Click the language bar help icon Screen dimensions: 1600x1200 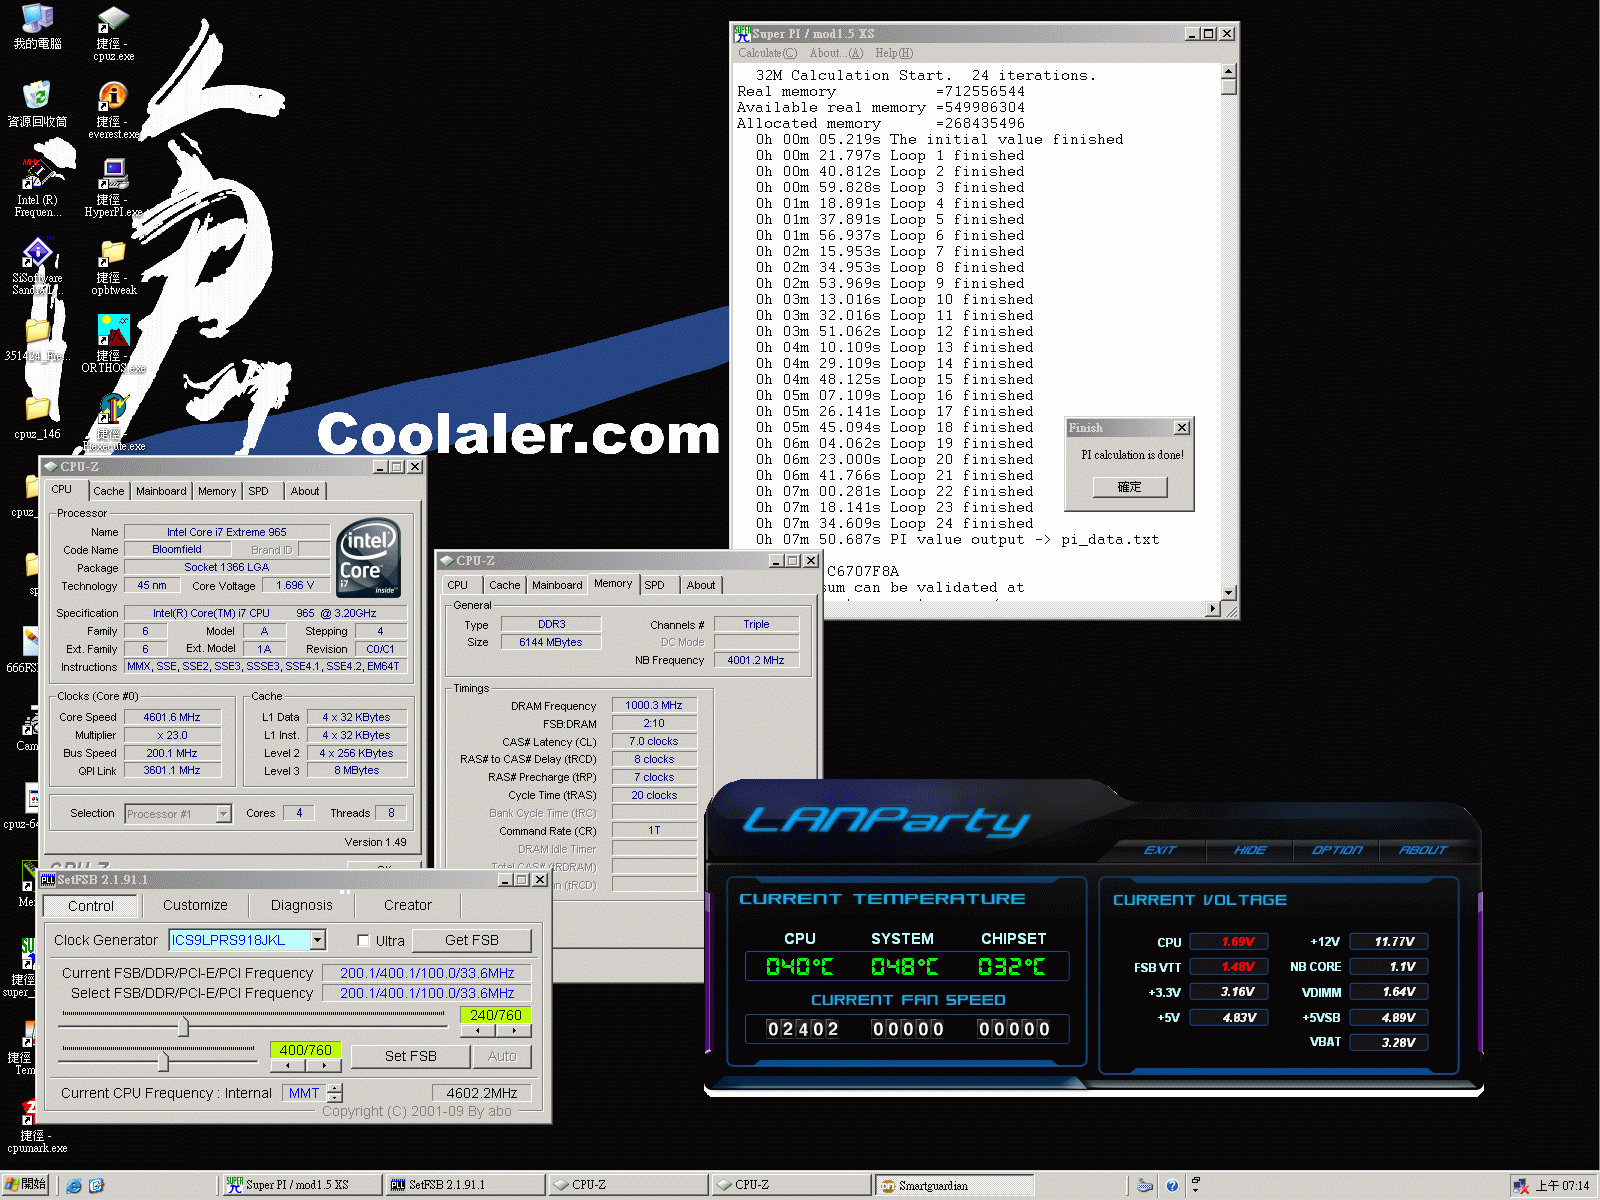click(1172, 1186)
